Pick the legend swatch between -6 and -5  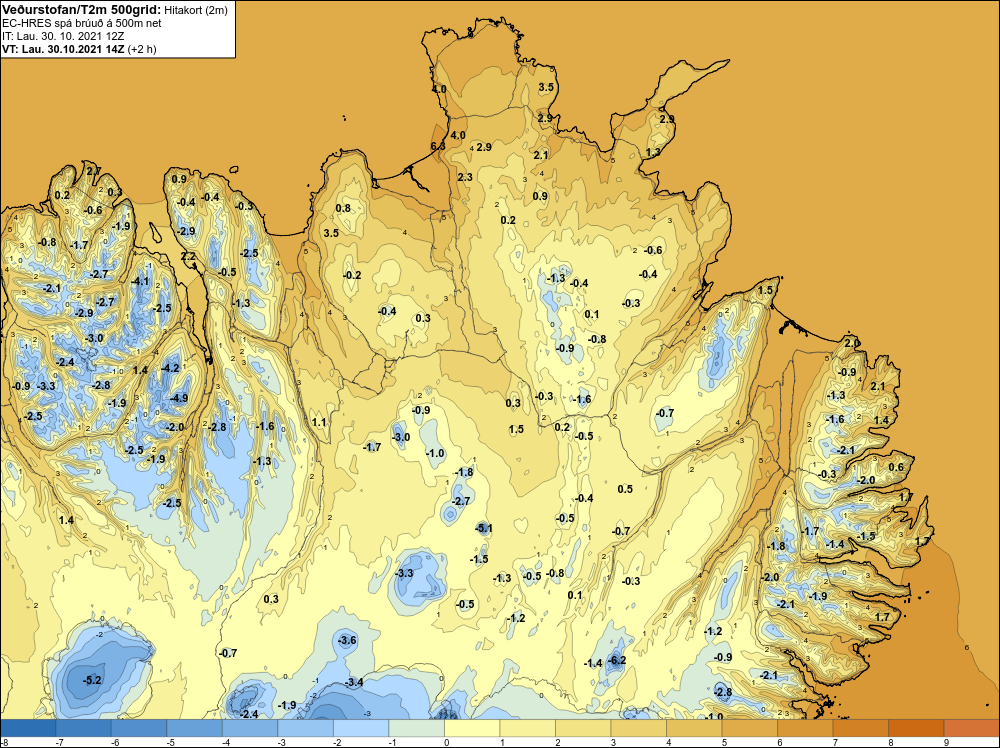tap(139, 728)
